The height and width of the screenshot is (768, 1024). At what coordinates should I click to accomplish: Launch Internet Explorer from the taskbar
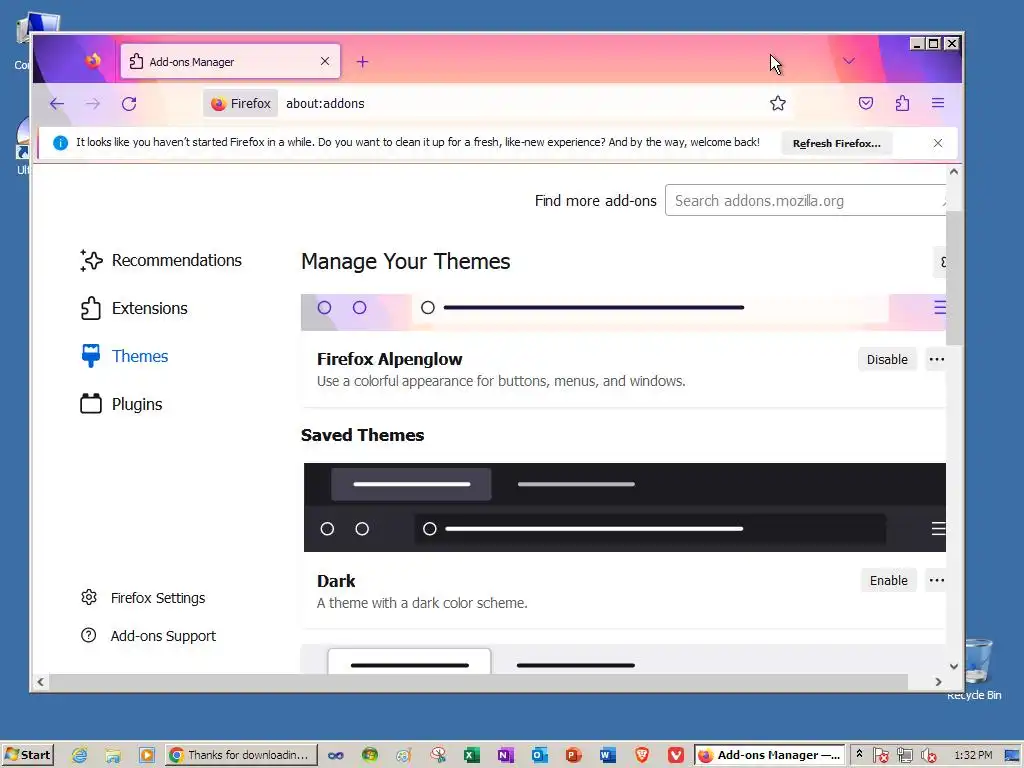[79, 755]
